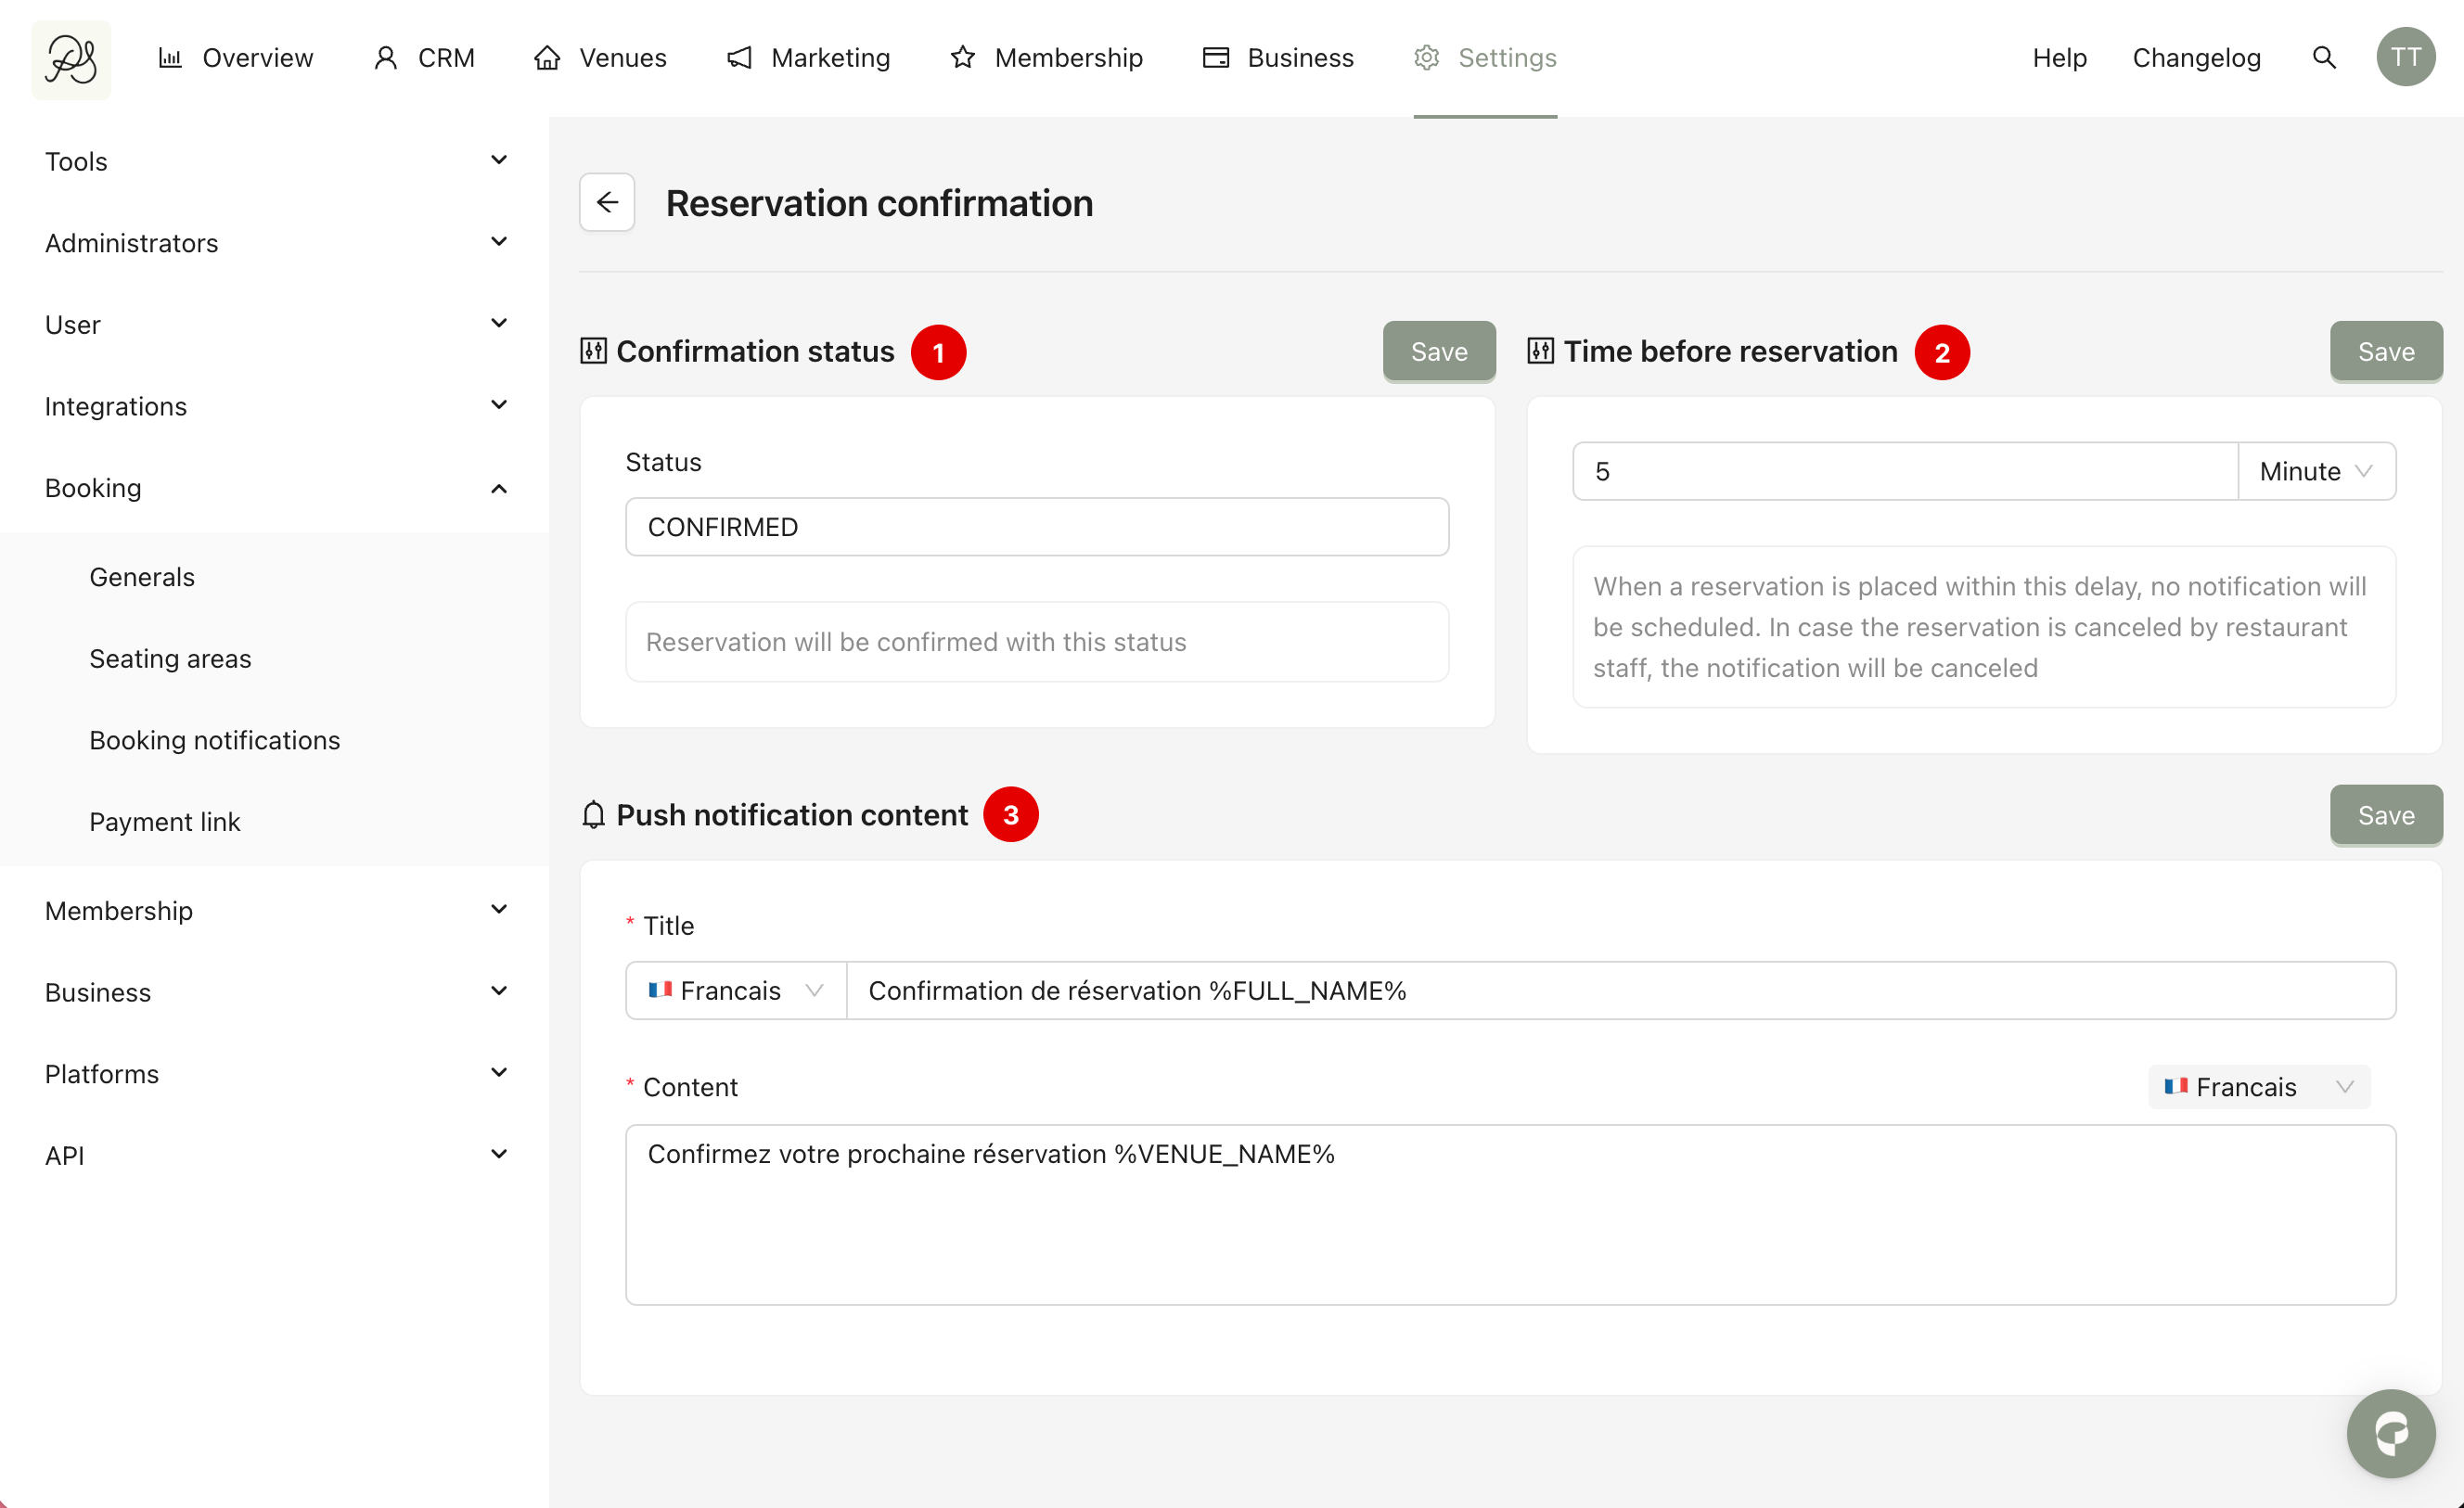Click the app logo in header
This screenshot has width=2464, height=1508.
click(71, 58)
